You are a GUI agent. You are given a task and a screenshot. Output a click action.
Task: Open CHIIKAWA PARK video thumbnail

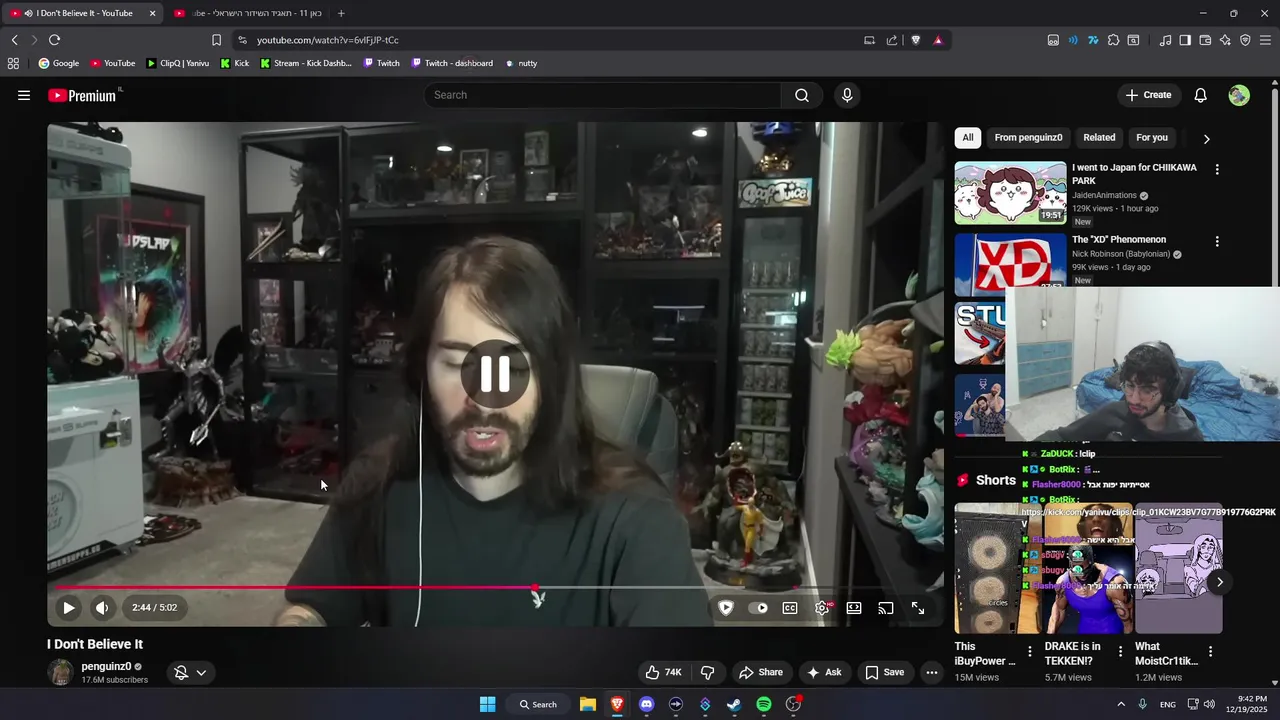click(1010, 193)
